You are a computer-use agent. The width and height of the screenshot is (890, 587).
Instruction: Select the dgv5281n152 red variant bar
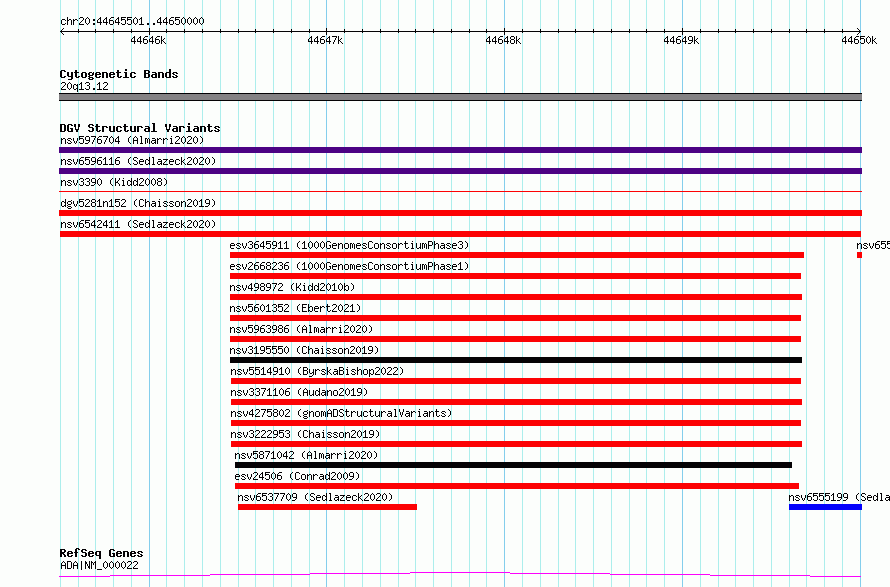point(460,213)
